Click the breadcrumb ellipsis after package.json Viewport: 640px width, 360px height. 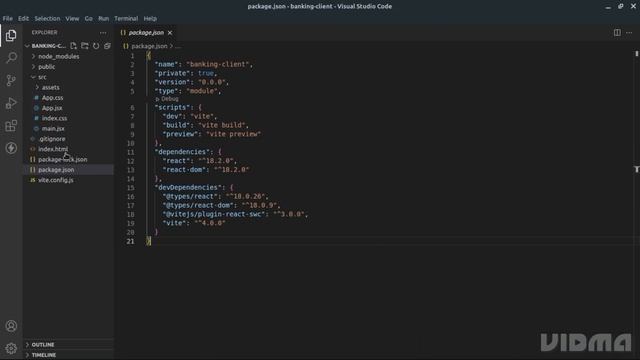178,46
